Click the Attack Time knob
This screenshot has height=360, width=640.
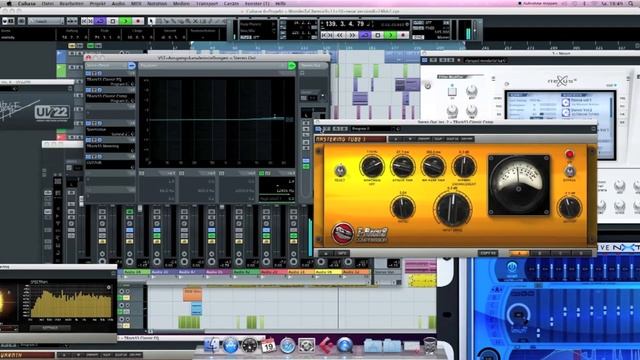point(402,167)
